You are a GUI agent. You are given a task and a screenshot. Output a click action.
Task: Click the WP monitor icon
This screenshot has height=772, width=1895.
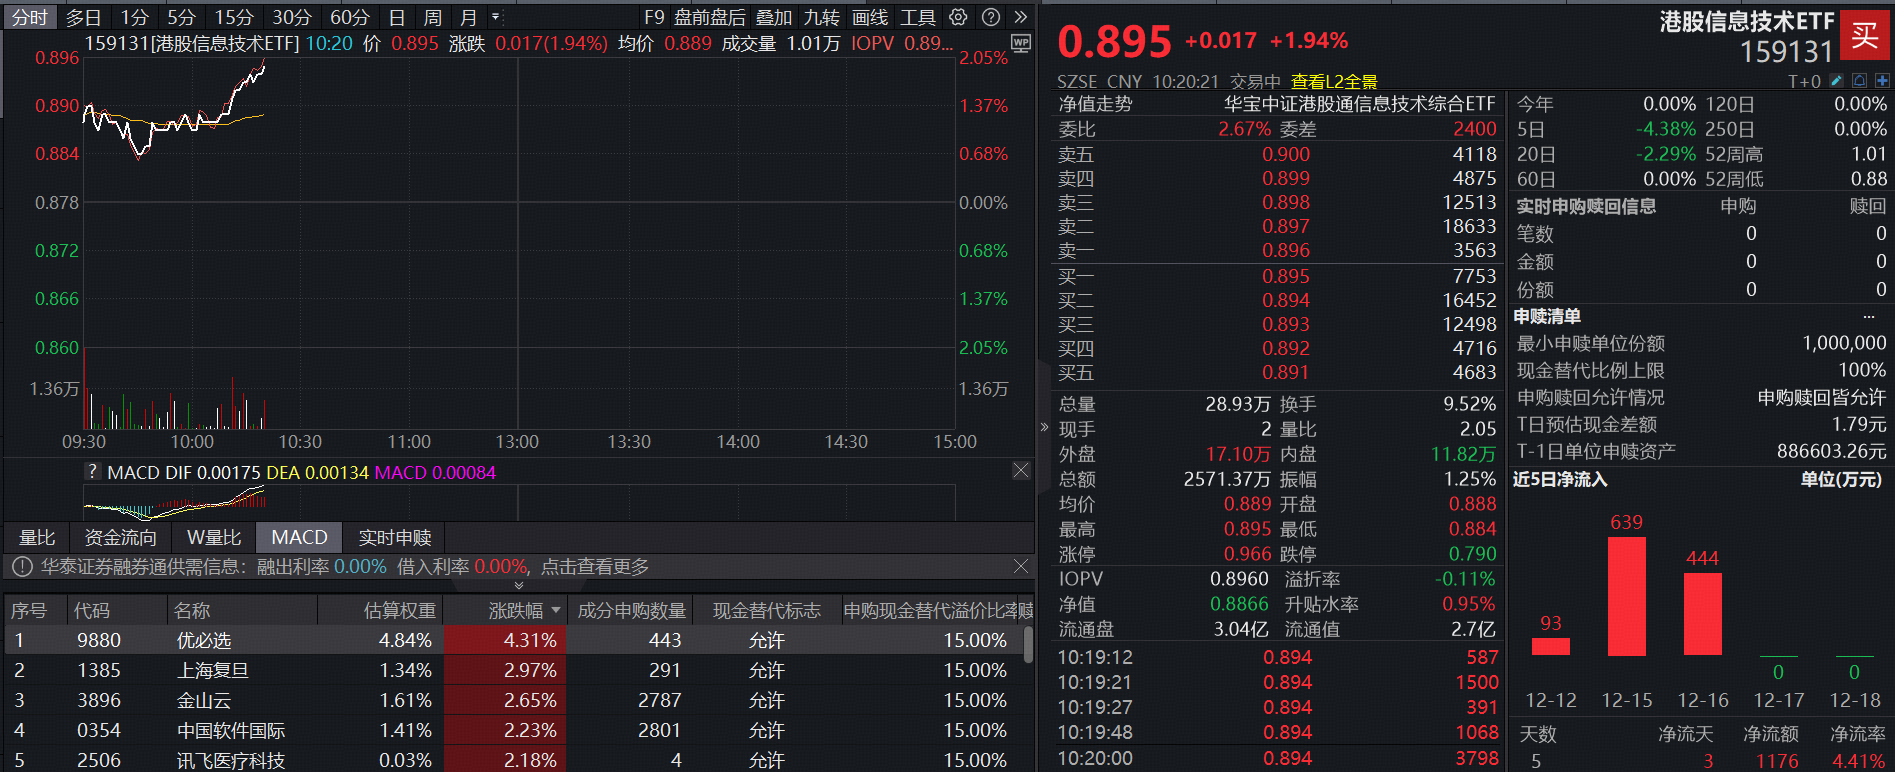click(x=1020, y=43)
